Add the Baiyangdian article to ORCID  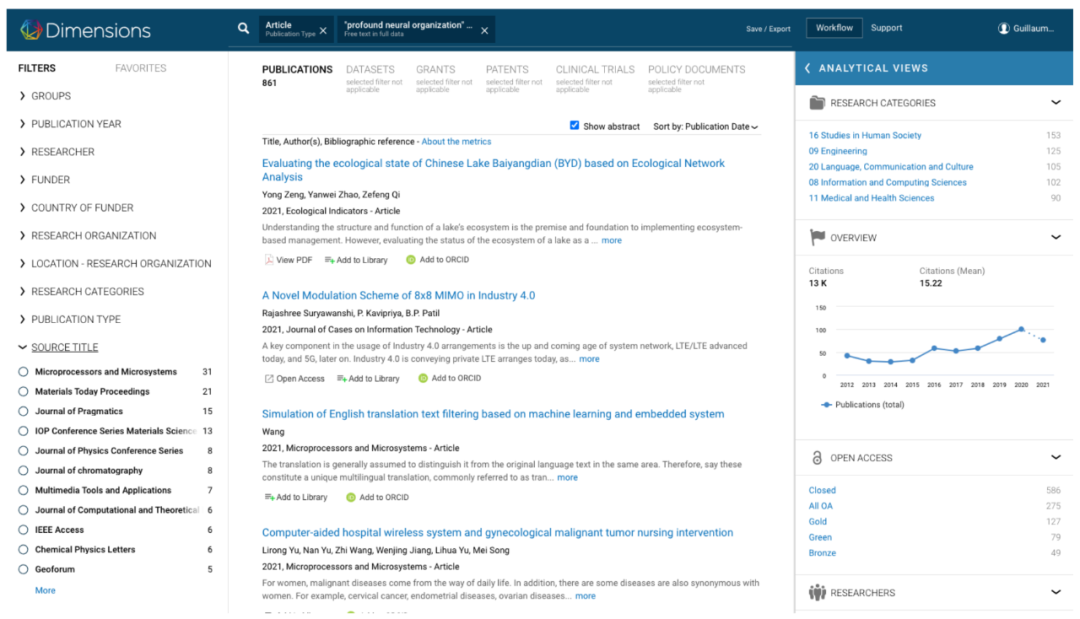click(x=438, y=260)
